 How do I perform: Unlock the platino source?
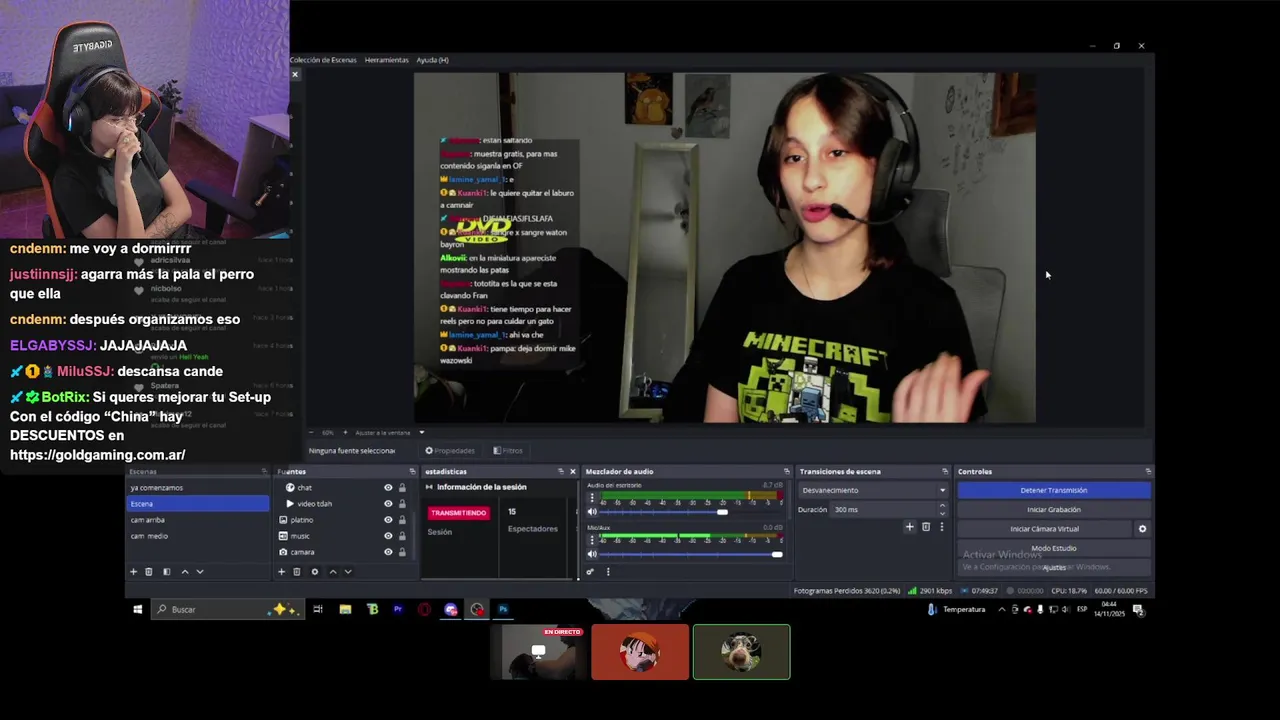[x=402, y=520]
